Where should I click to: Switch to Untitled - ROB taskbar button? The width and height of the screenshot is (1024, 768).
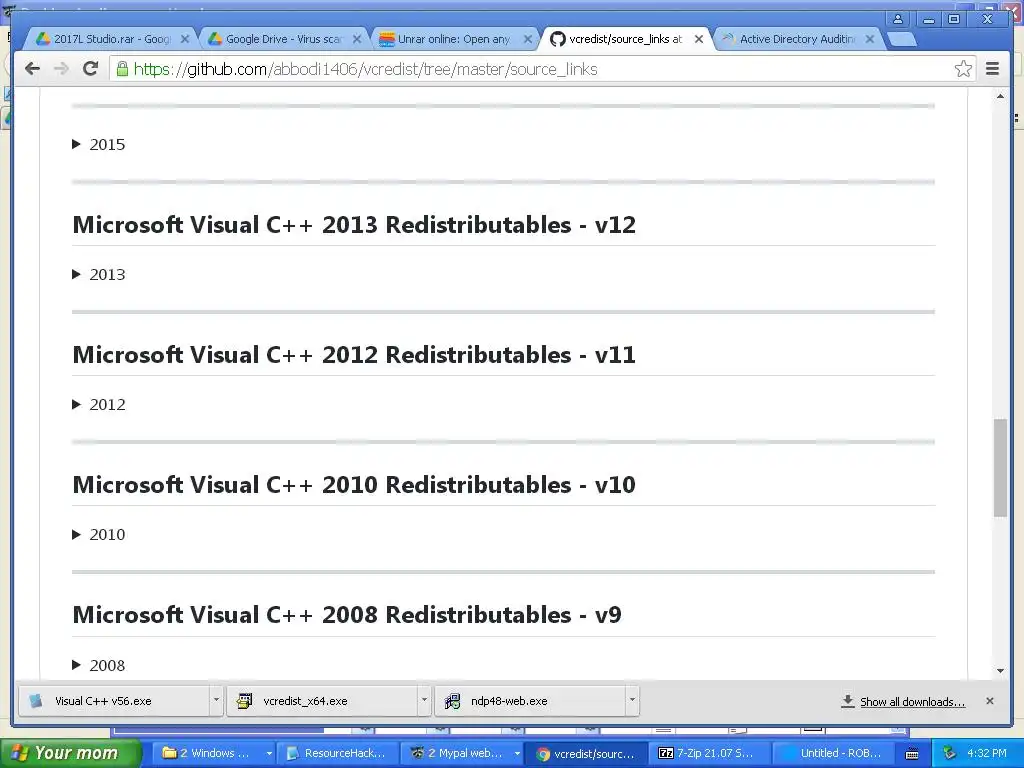(x=833, y=753)
